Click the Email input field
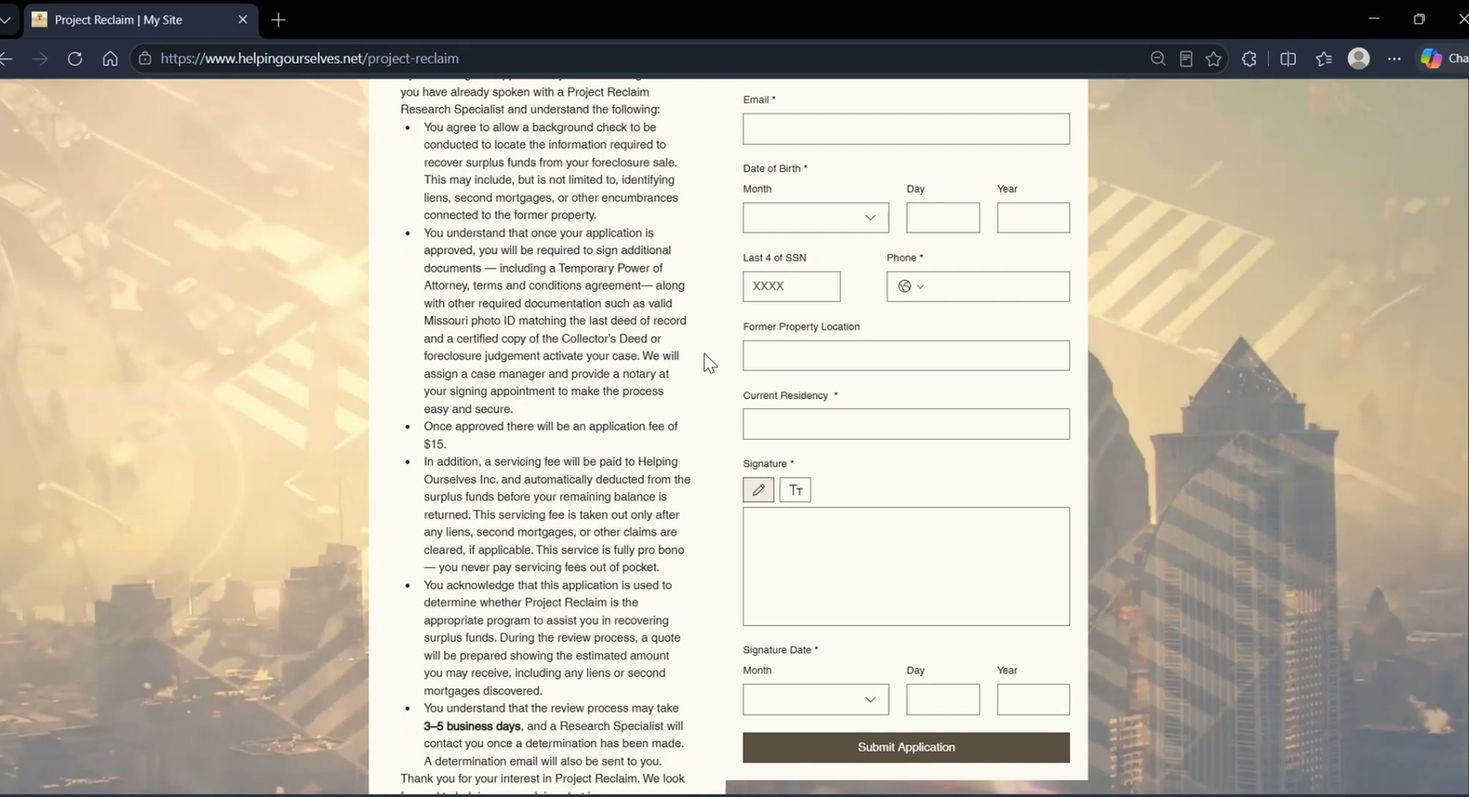The image size is (1469, 797). pyautogui.click(x=906, y=129)
